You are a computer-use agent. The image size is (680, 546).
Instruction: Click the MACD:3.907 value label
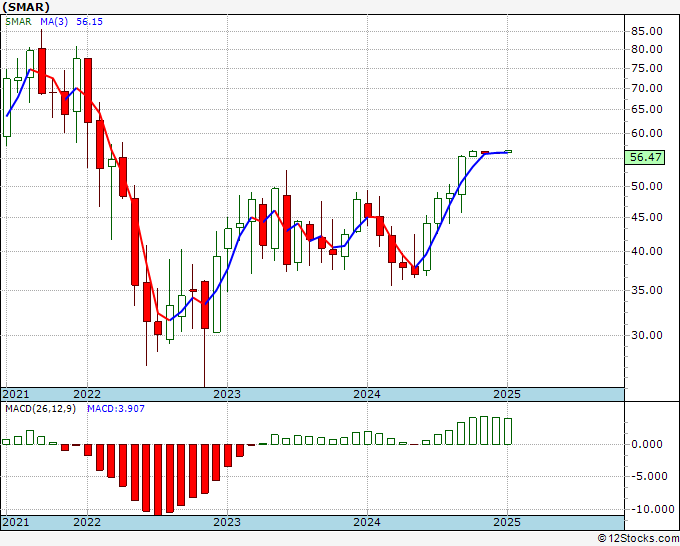click(116, 409)
